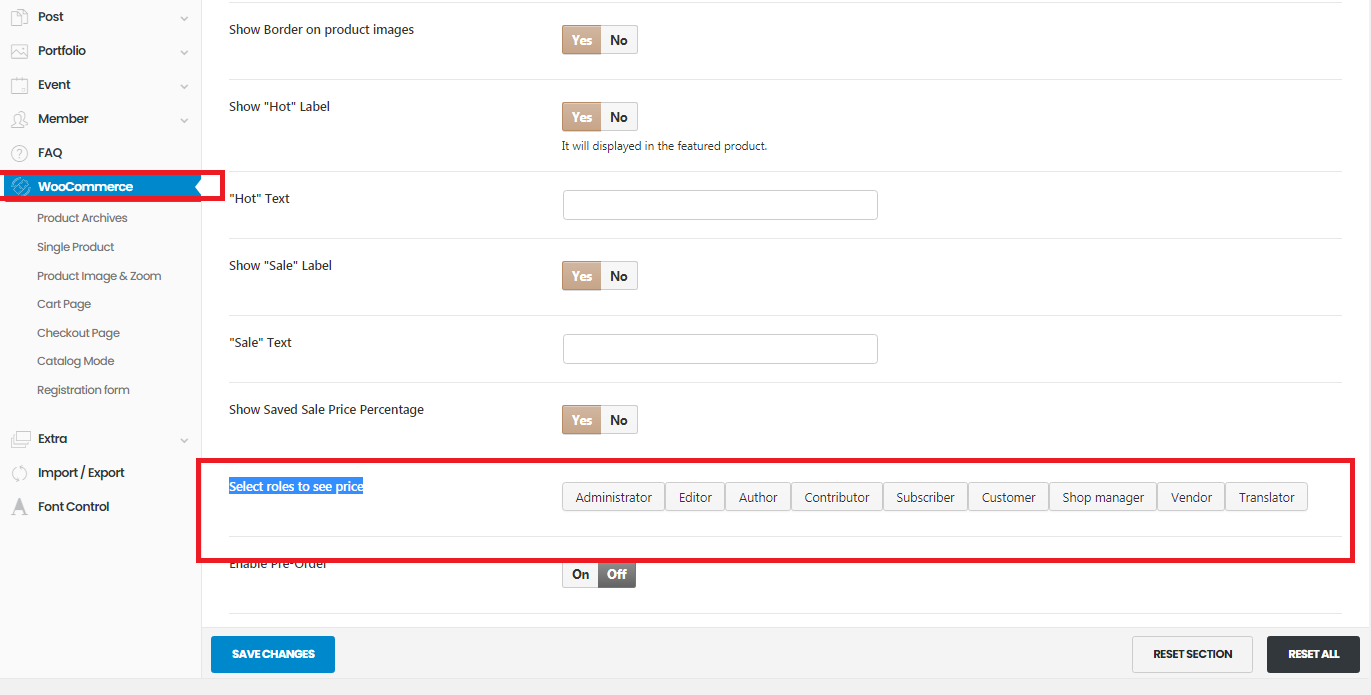This screenshot has height=695, width=1371.
Task: Disable Saved Sale Price Percentage with No
Action: pyautogui.click(x=619, y=420)
